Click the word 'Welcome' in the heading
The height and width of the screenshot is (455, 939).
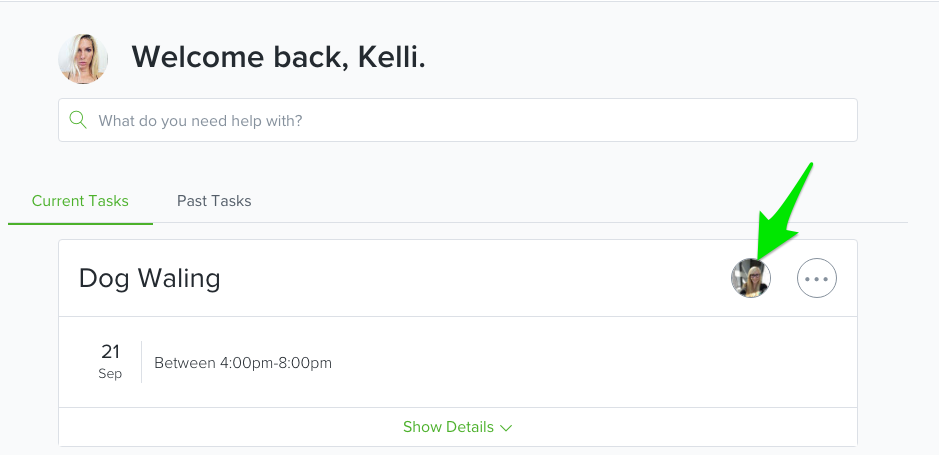click(198, 57)
